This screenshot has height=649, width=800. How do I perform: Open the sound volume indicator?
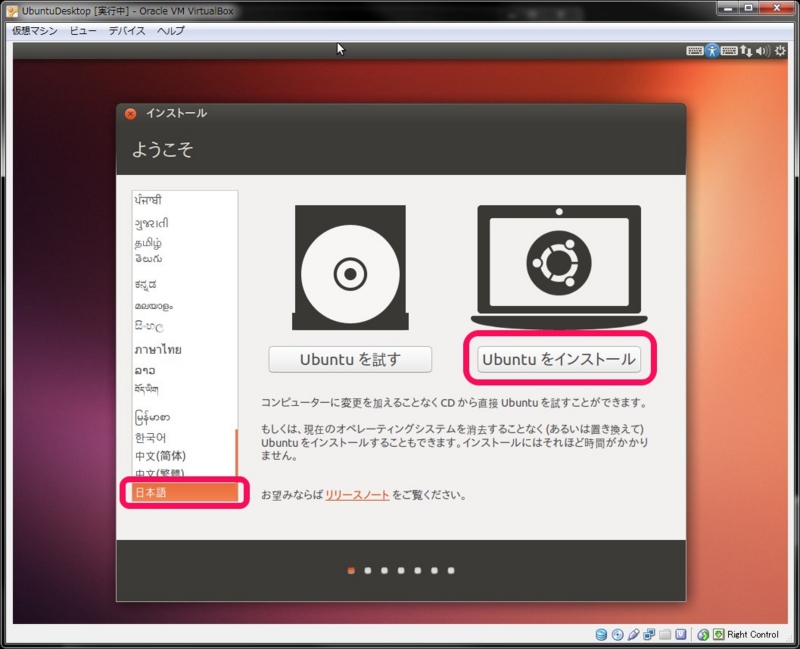(x=763, y=51)
